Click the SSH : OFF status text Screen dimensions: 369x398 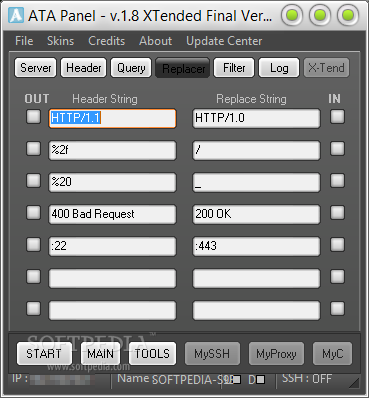(307, 379)
